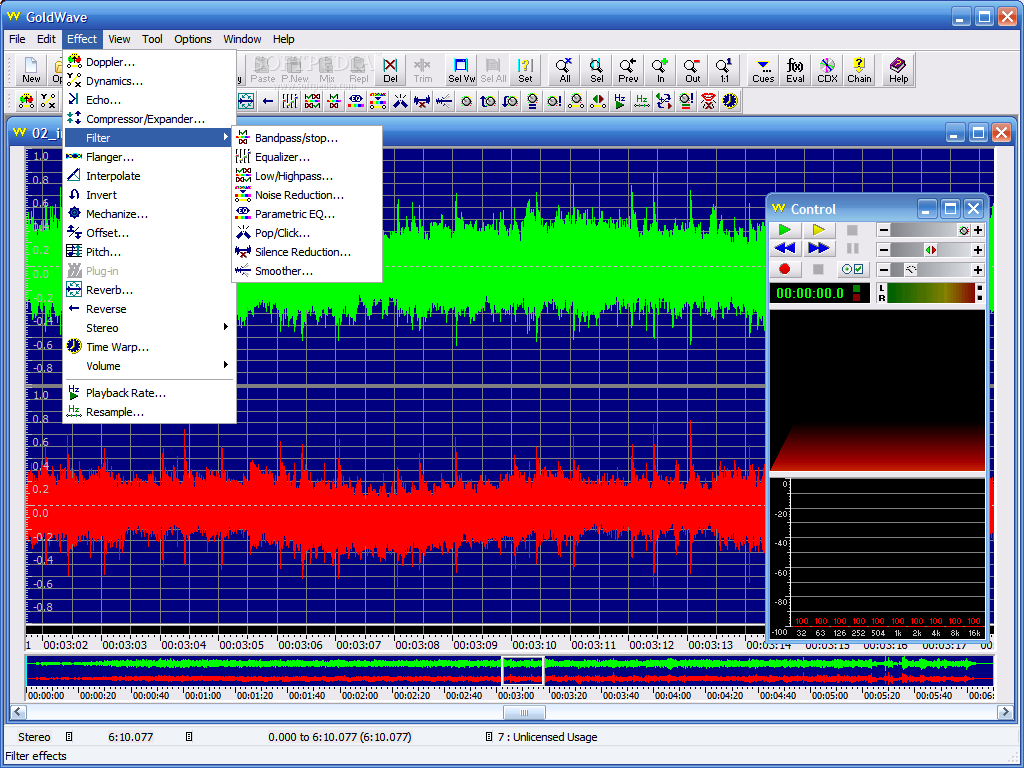Image resolution: width=1024 pixels, height=768 pixels.
Task: Choose Bandpass/stop from the Filter submenu
Action: click(307, 138)
